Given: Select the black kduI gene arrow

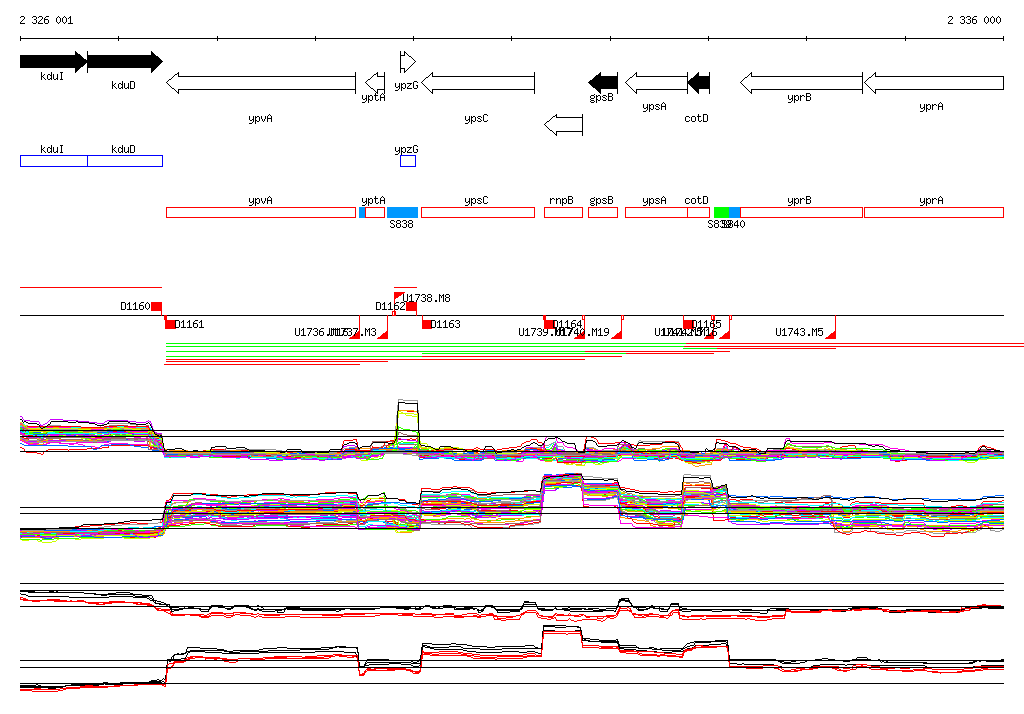Looking at the screenshot, I should 53,61.
